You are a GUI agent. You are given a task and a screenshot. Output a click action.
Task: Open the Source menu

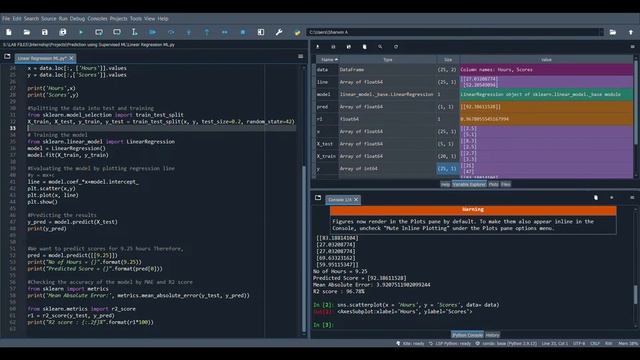point(49,19)
